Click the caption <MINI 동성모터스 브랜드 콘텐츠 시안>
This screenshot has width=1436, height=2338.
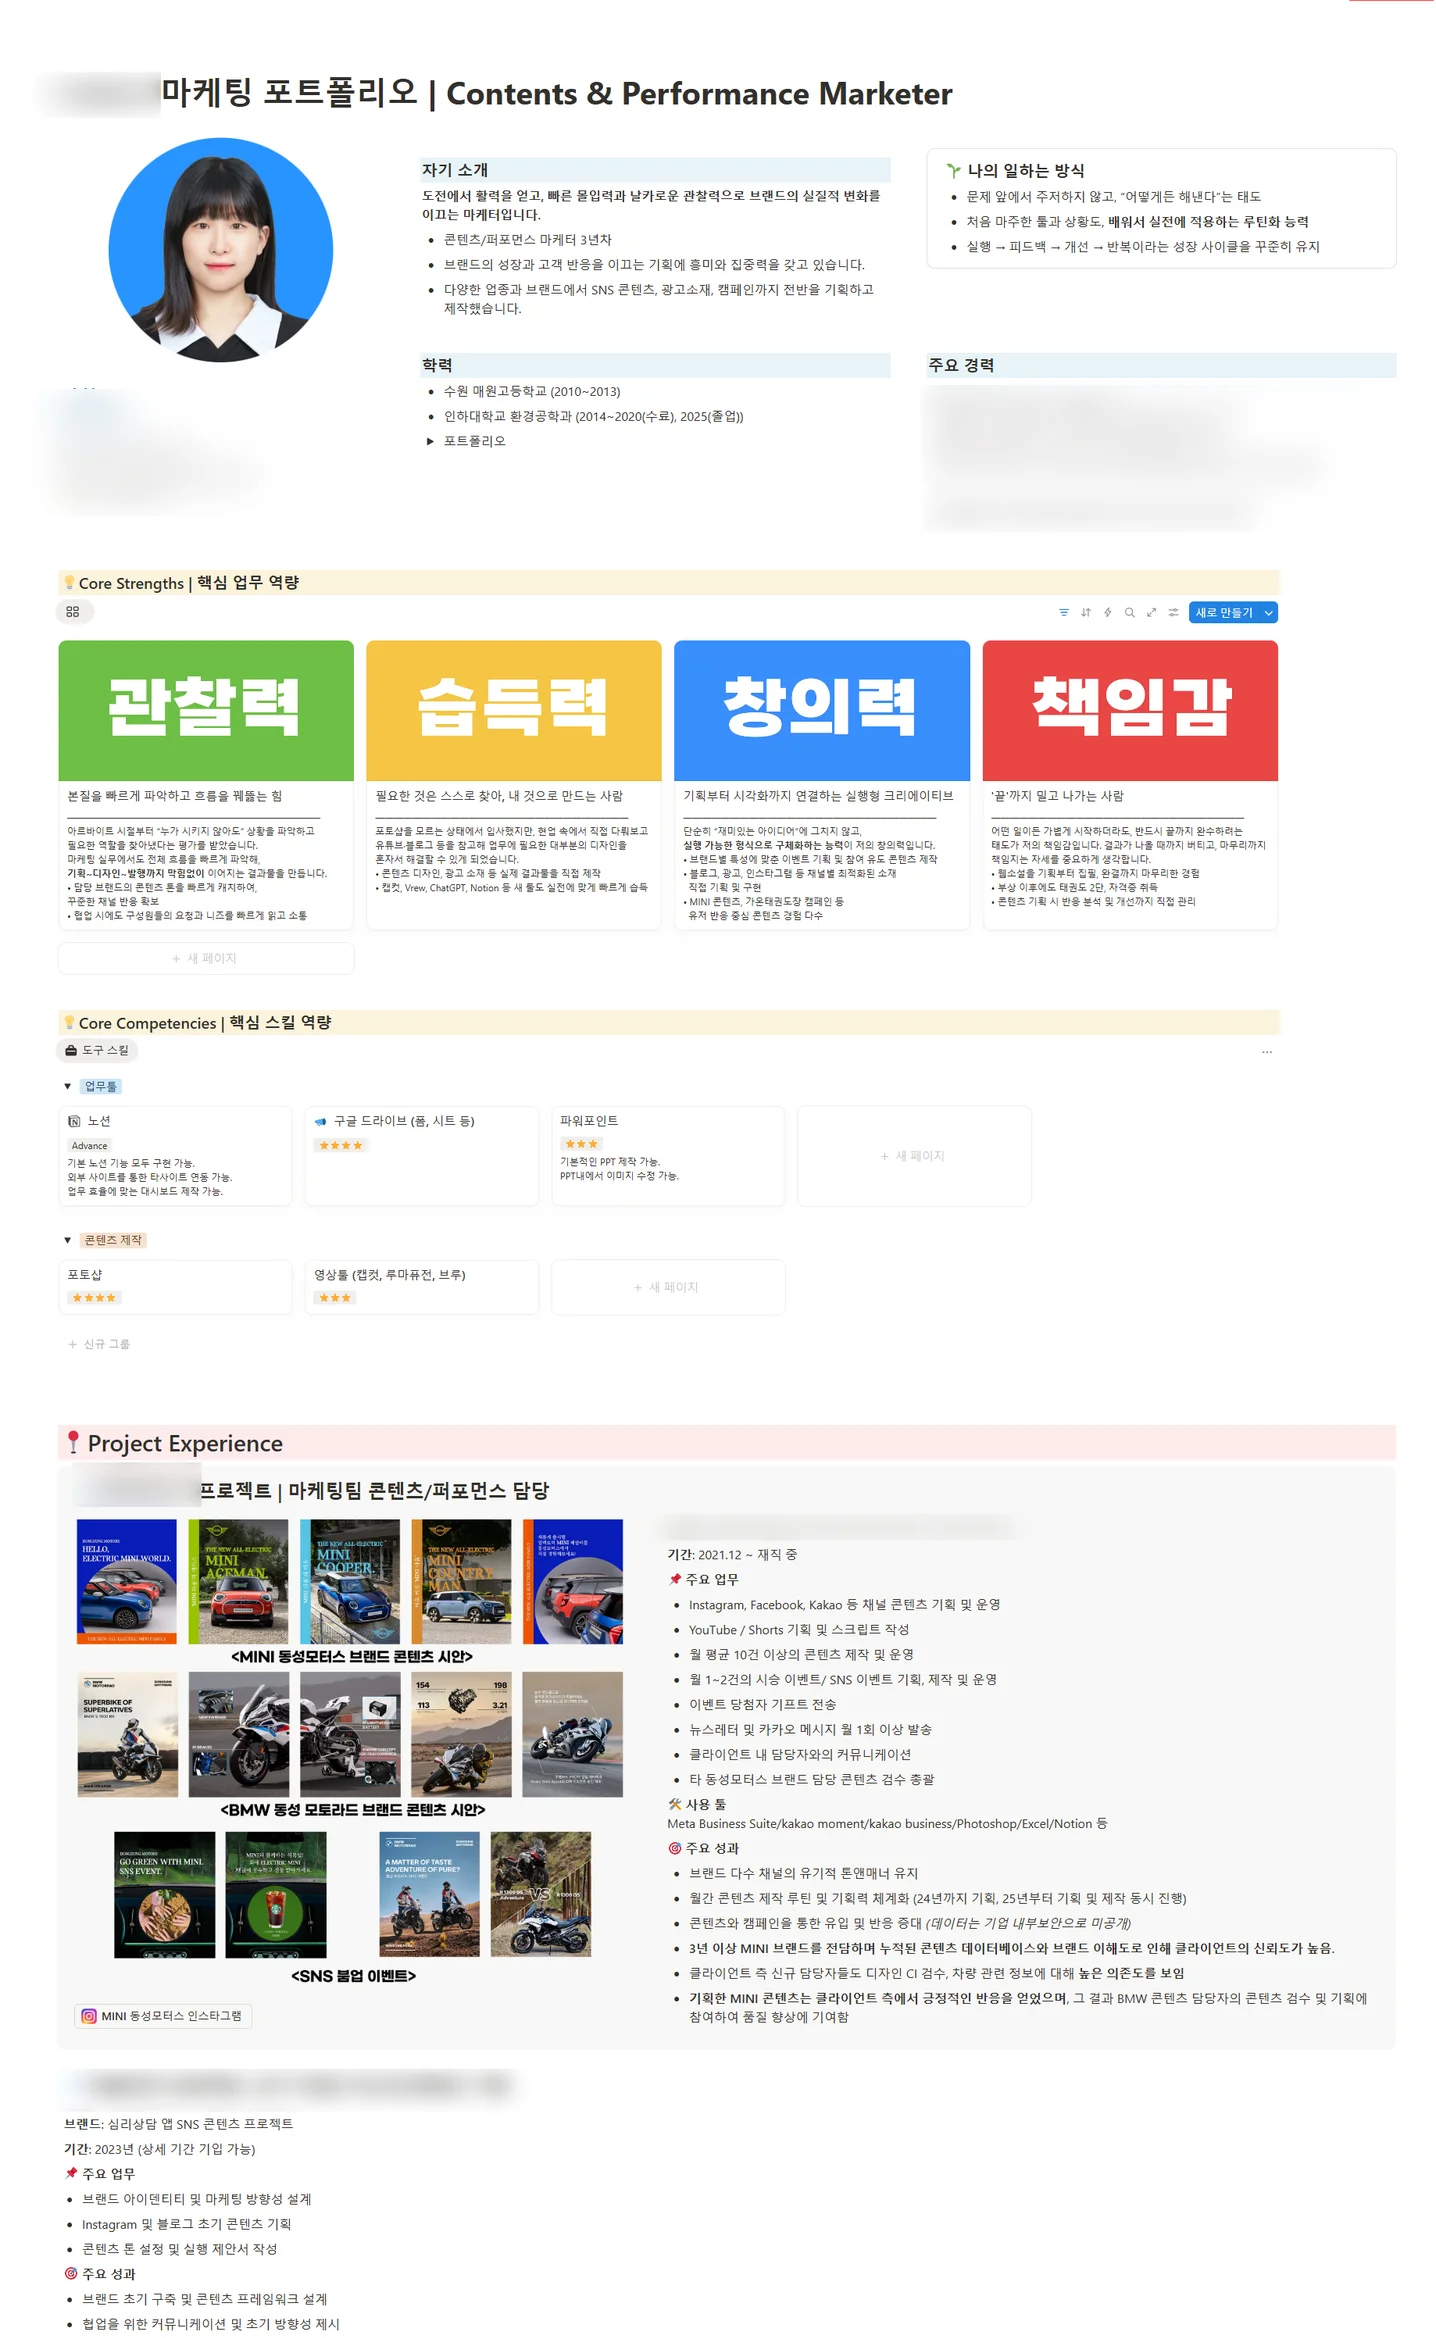coord(352,1656)
